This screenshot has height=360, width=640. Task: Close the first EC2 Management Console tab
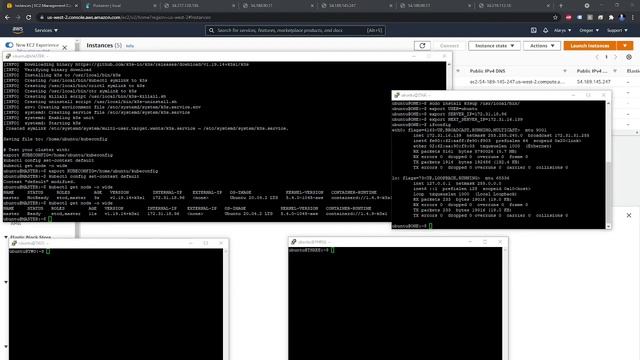click(76, 6)
